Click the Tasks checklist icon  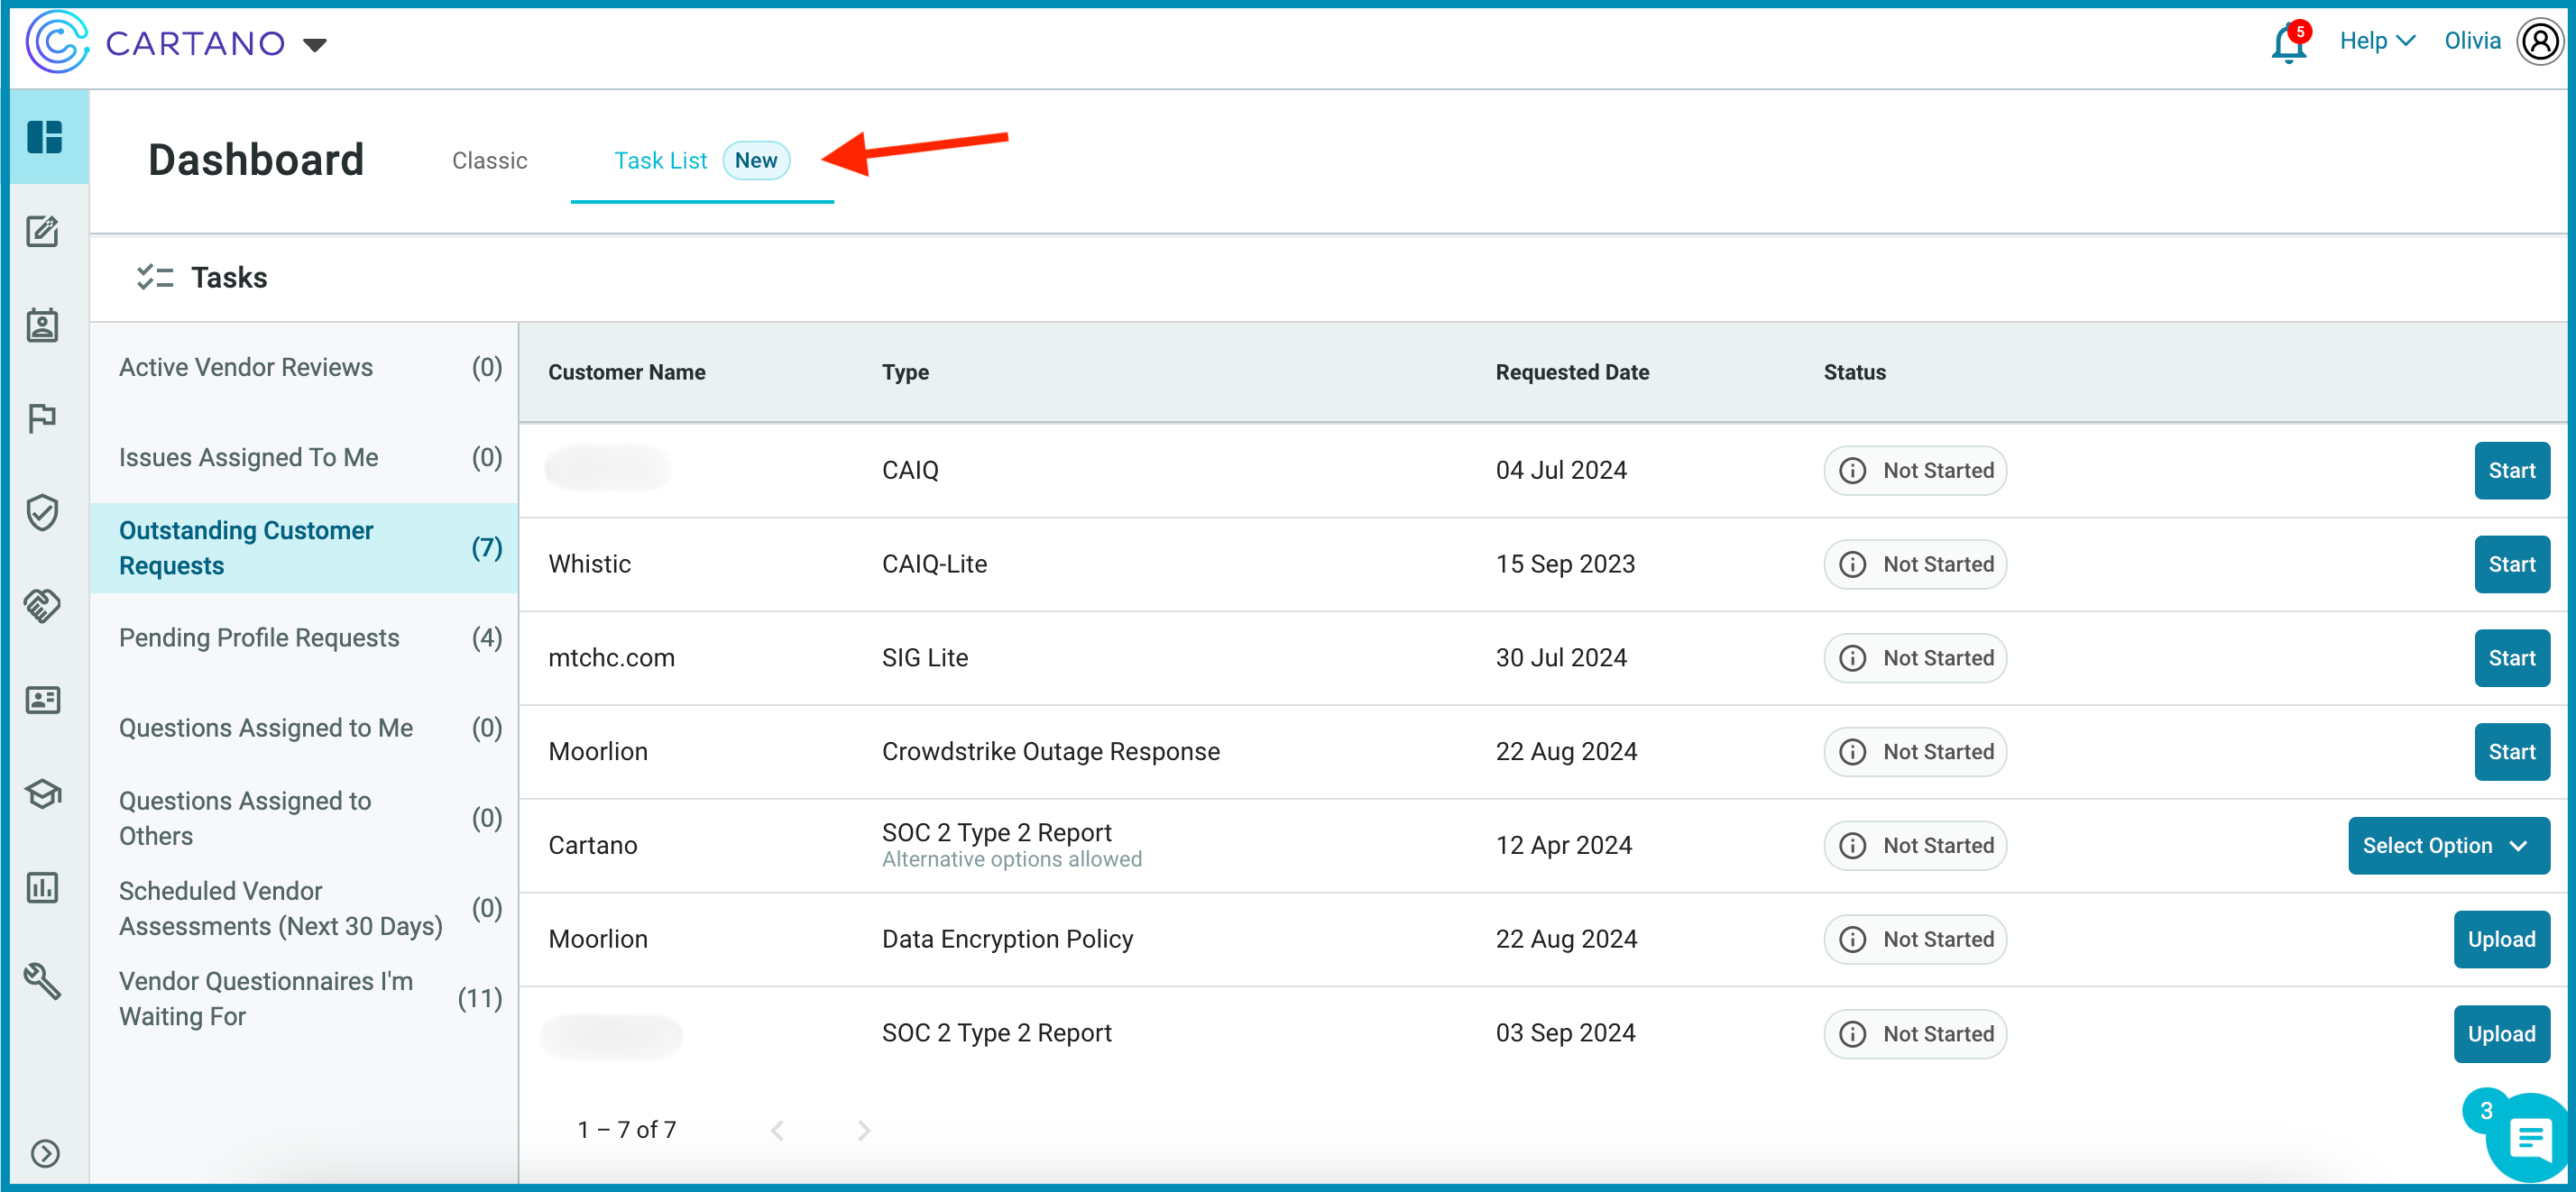pyautogui.click(x=155, y=277)
